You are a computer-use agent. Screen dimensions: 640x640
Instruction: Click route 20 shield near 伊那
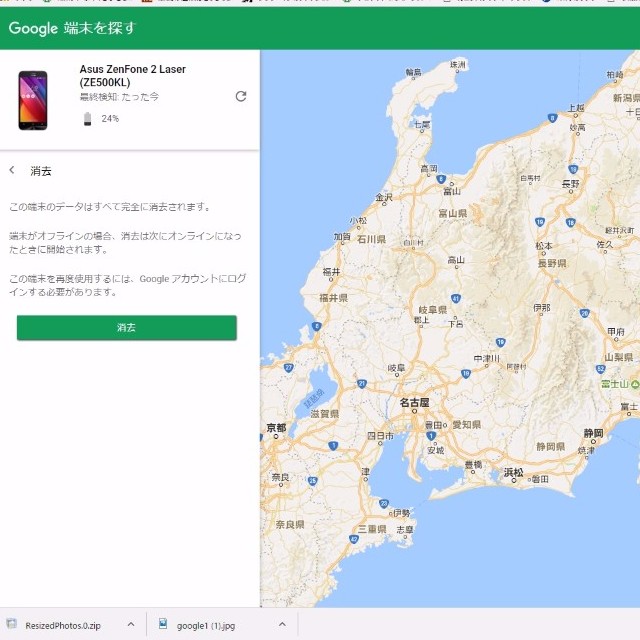pyautogui.click(x=584, y=313)
